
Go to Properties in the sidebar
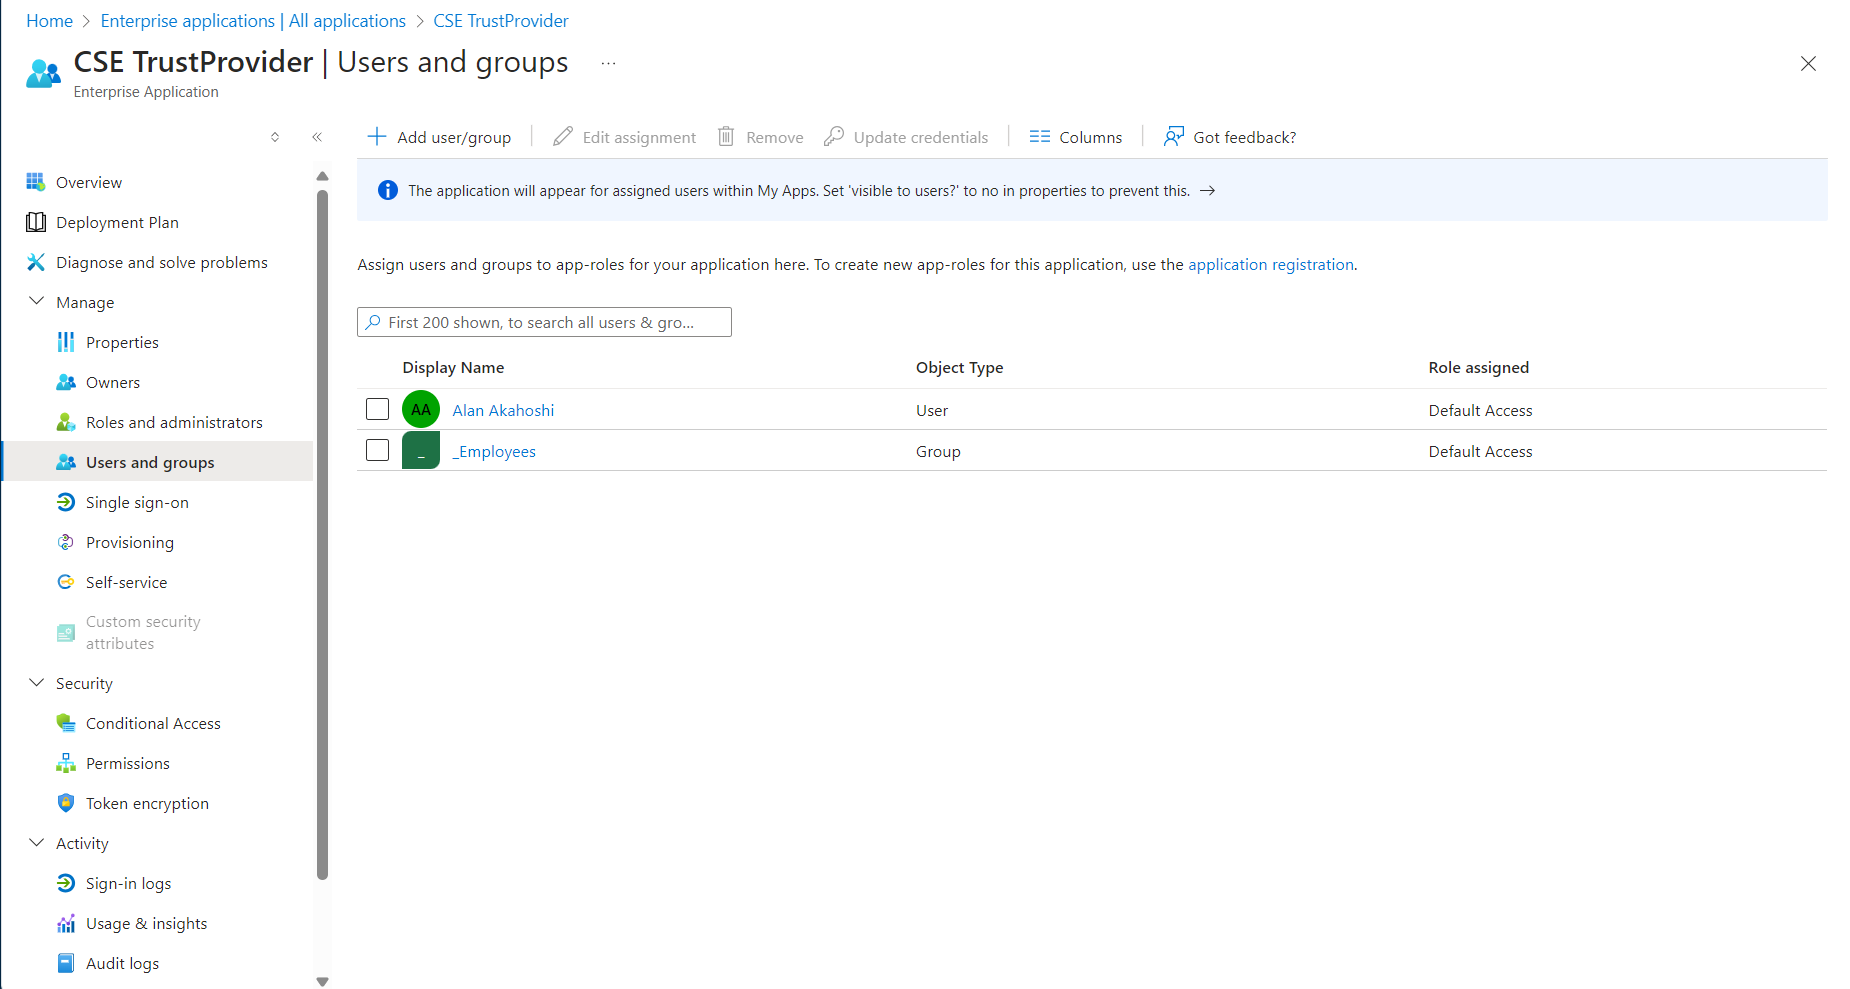point(122,342)
